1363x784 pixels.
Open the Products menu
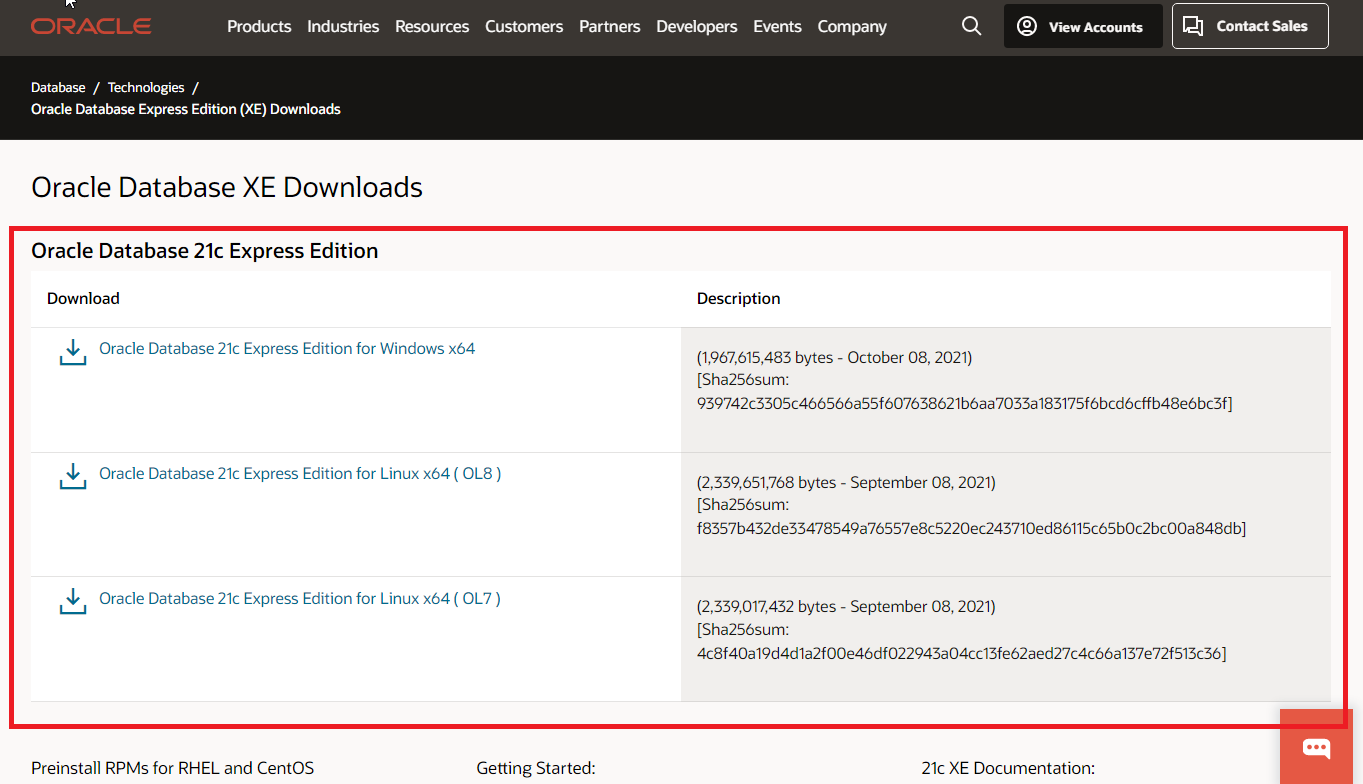click(259, 27)
